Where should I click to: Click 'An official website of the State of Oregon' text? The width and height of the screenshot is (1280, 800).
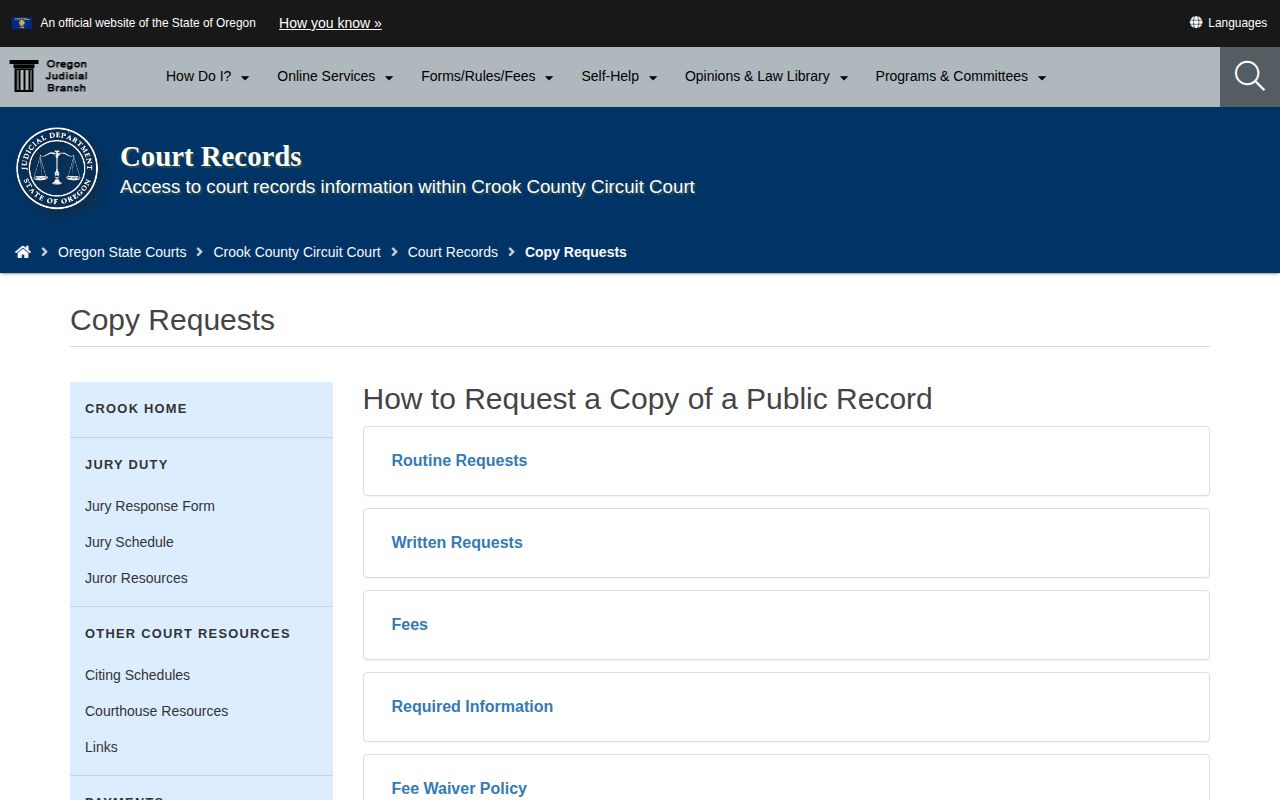(148, 22)
